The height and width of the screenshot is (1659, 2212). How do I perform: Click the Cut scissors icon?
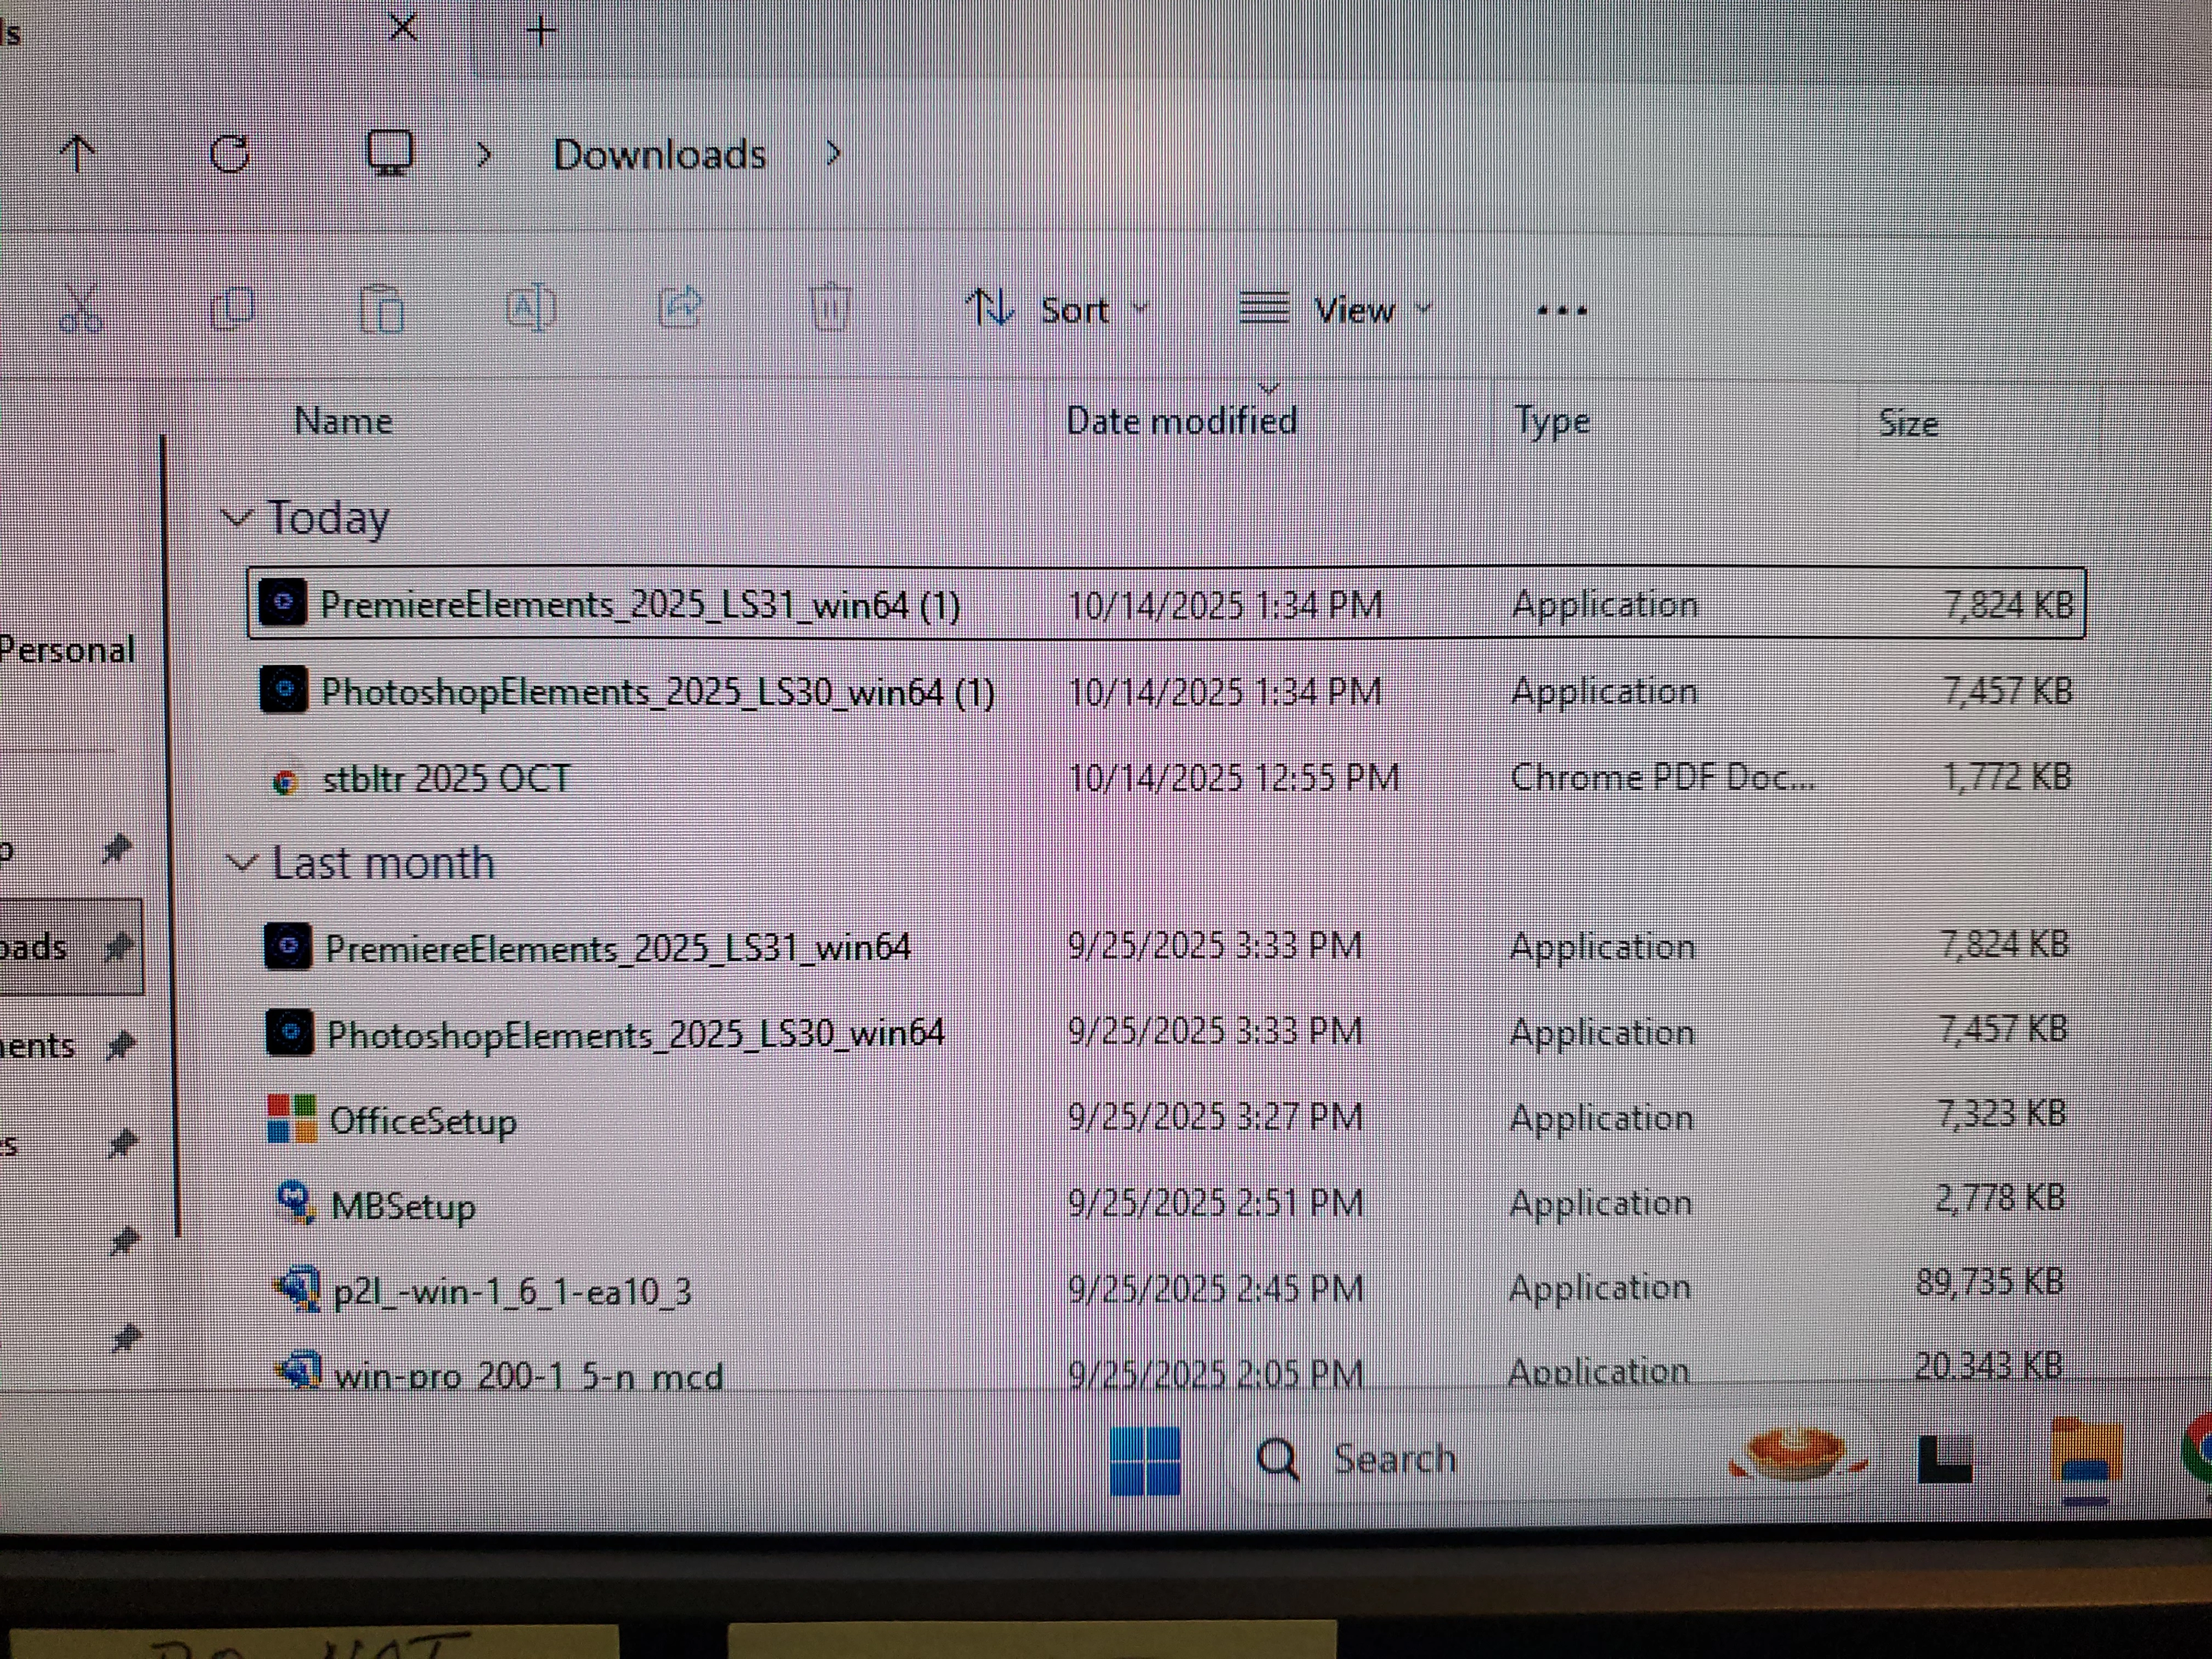pyautogui.click(x=80, y=306)
